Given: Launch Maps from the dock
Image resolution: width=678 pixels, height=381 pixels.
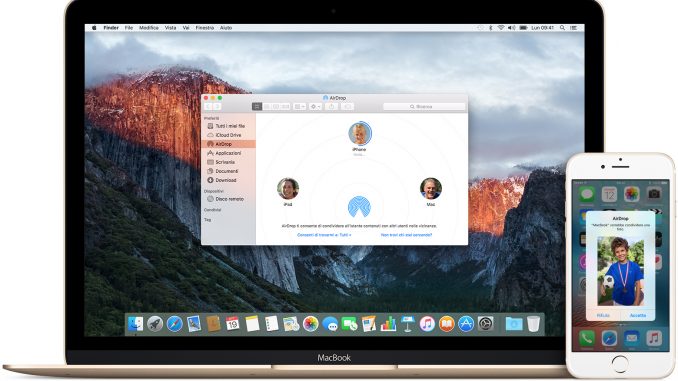Looking at the screenshot, I should point(291,323).
